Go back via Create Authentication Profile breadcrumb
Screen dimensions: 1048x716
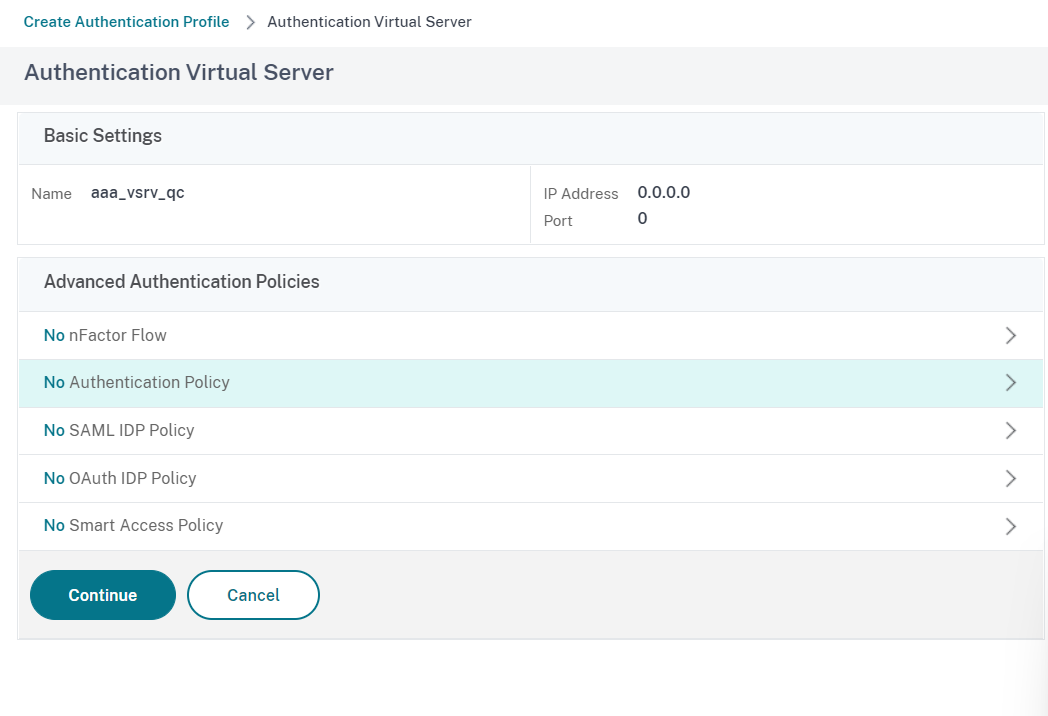[x=126, y=21]
